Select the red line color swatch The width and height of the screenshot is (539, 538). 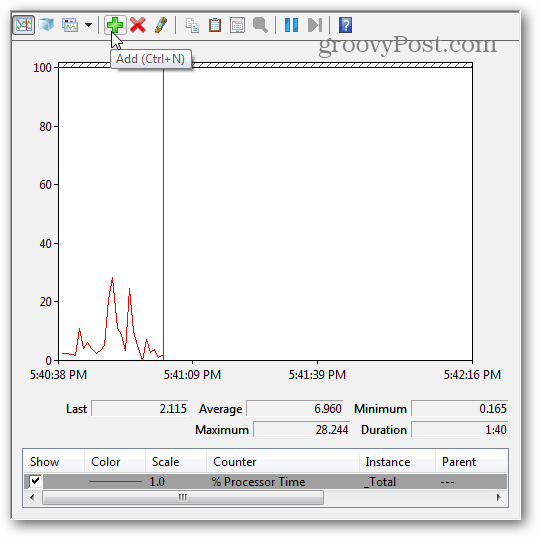115,482
